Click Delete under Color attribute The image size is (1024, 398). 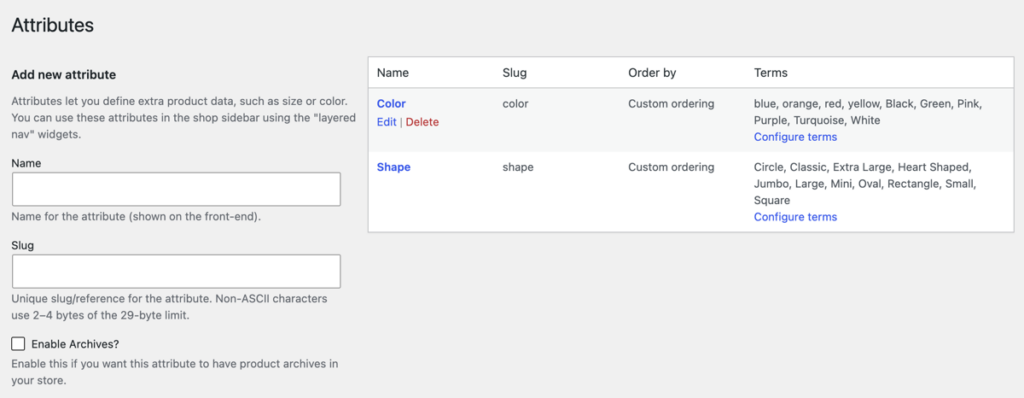(423, 122)
